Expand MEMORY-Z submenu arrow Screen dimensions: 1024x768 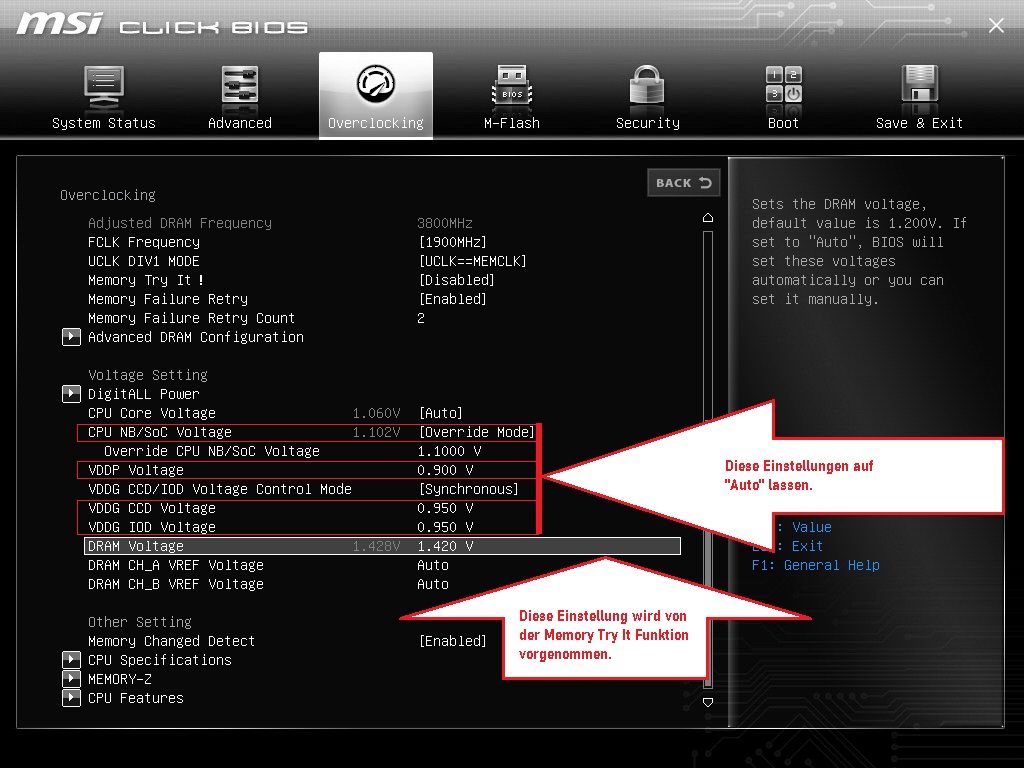coord(71,679)
